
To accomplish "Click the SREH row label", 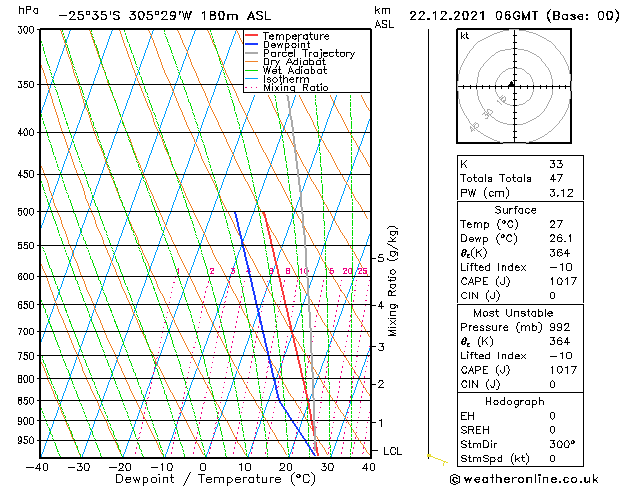I will (x=475, y=430).
